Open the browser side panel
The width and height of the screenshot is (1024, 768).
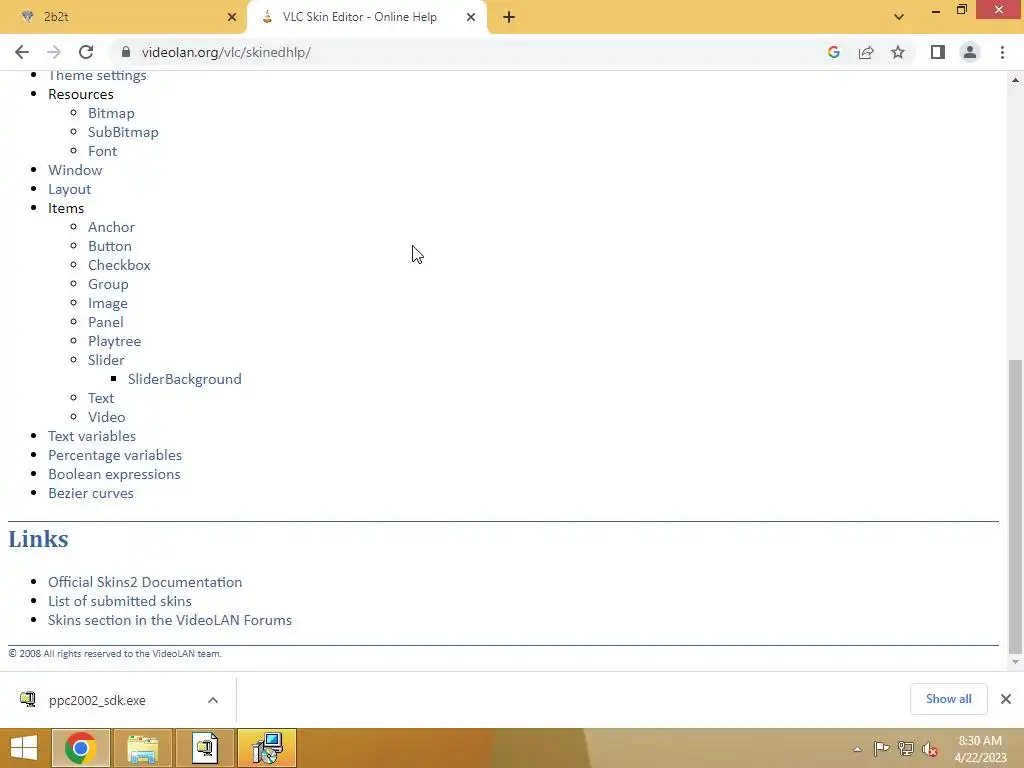938,52
